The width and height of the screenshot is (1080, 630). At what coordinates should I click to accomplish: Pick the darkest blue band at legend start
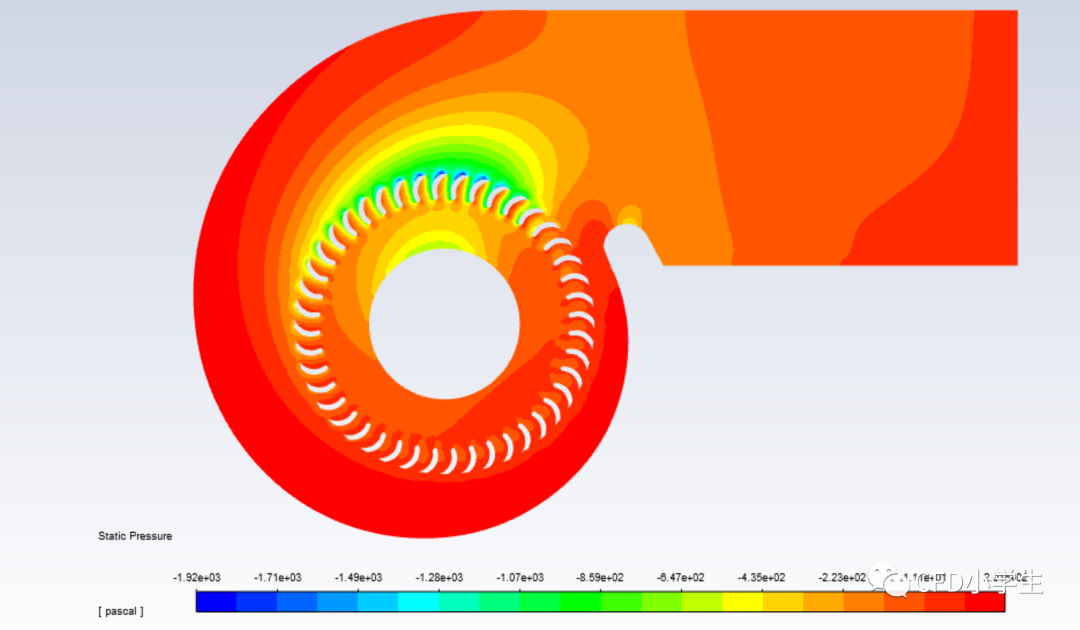[x=216, y=602]
